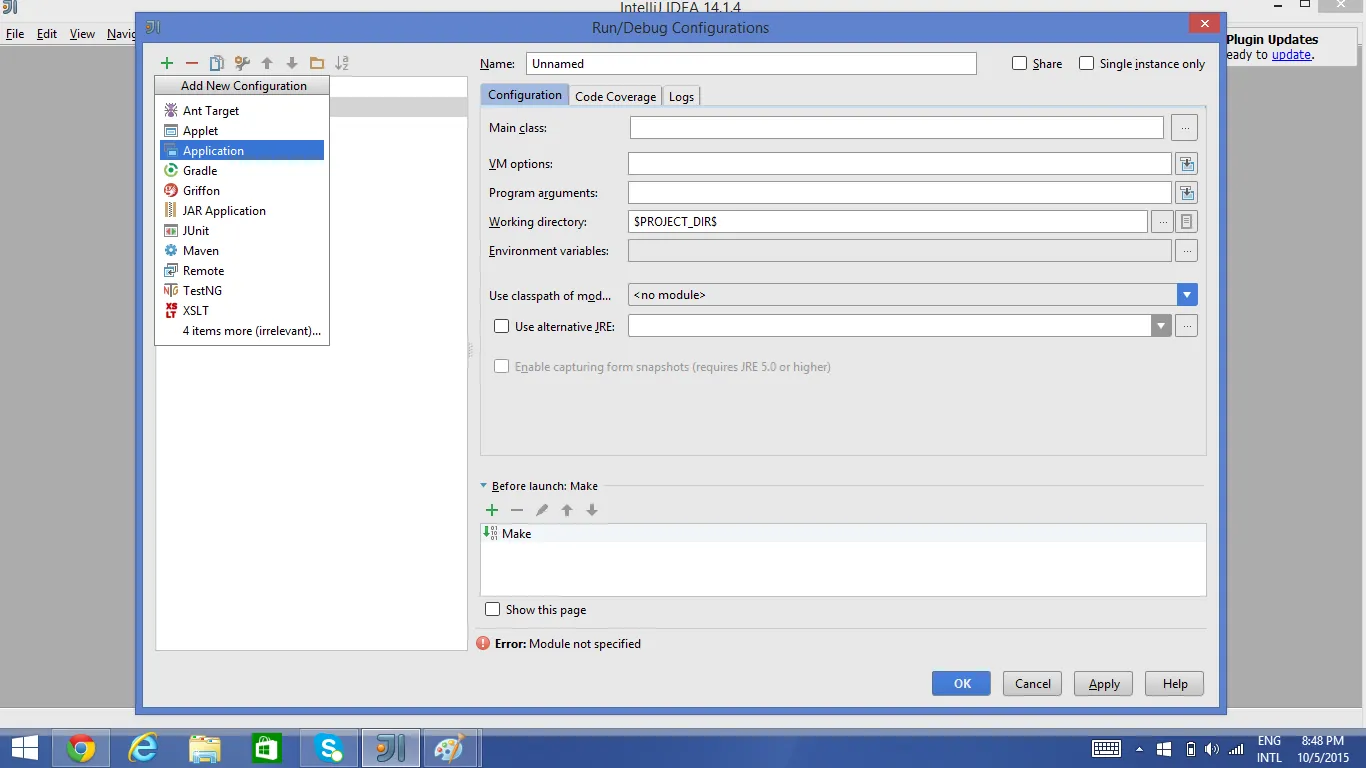Show the 4 items more (irrelevant) entry
The width and height of the screenshot is (1366, 768).
point(242,331)
